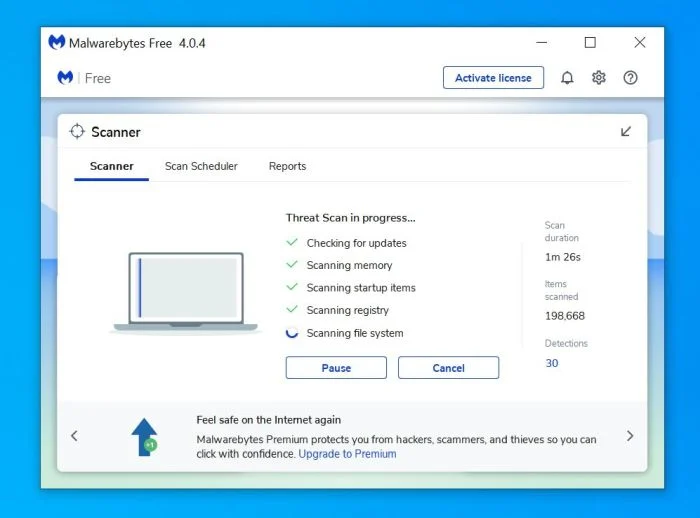The image size is (700, 518).
Task: Open settings via the gear icon
Action: (599, 78)
